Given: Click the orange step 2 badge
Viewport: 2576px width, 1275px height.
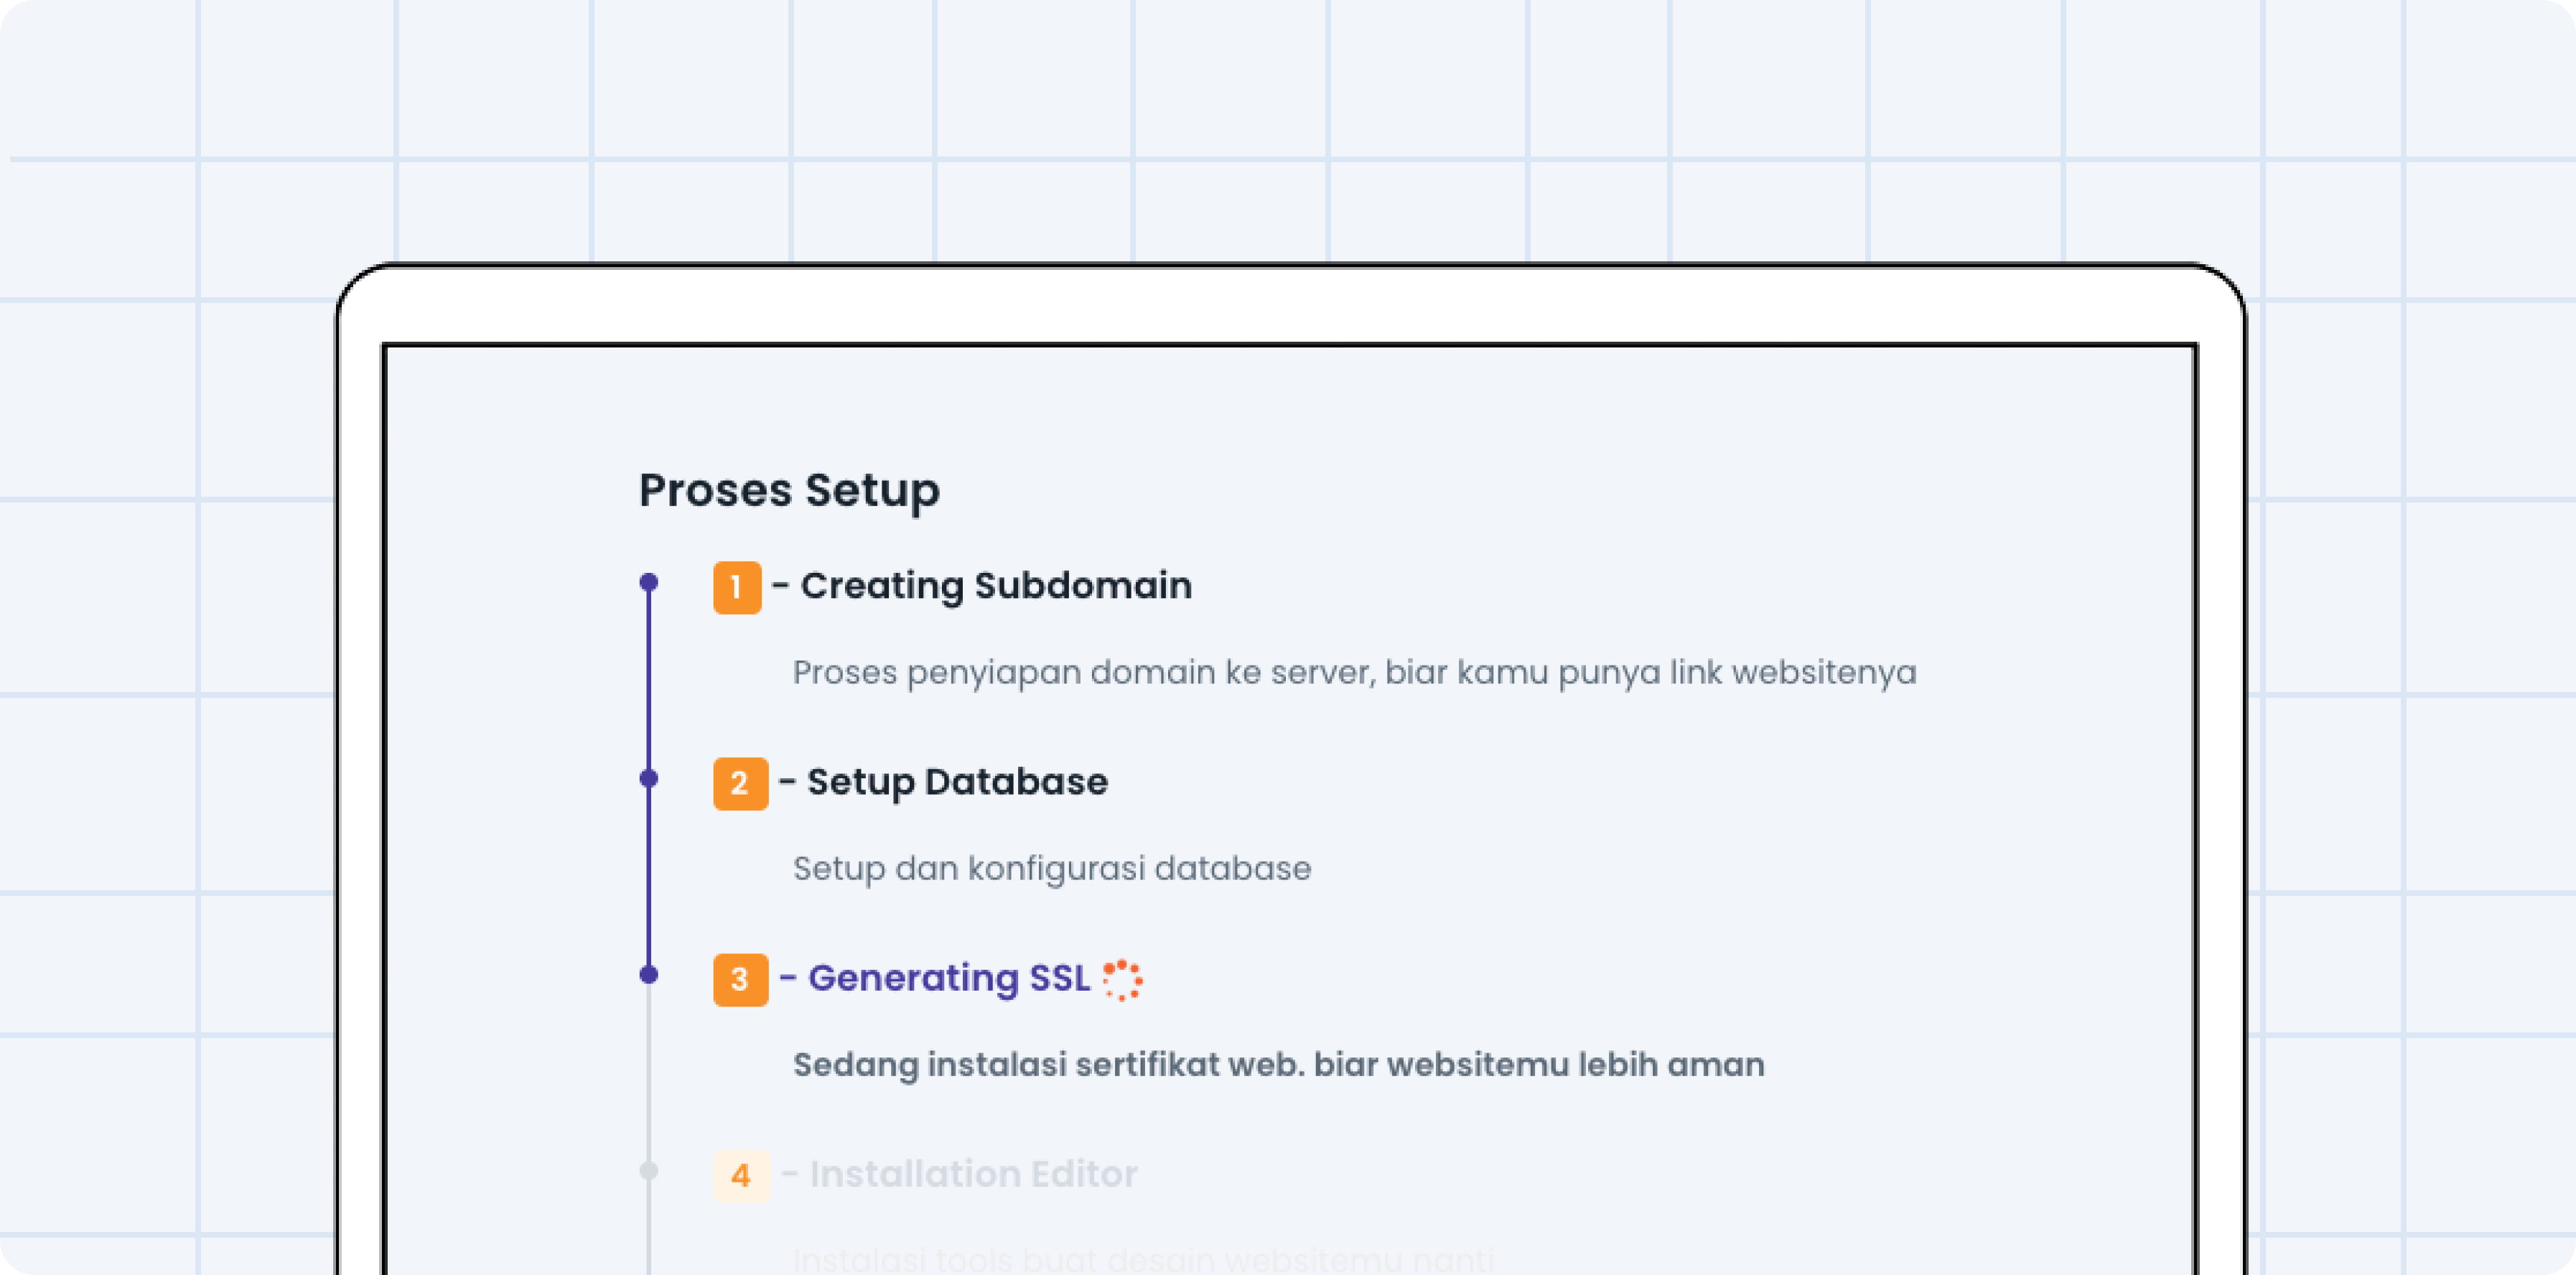Looking at the screenshot, I should (x=740, y=783).
